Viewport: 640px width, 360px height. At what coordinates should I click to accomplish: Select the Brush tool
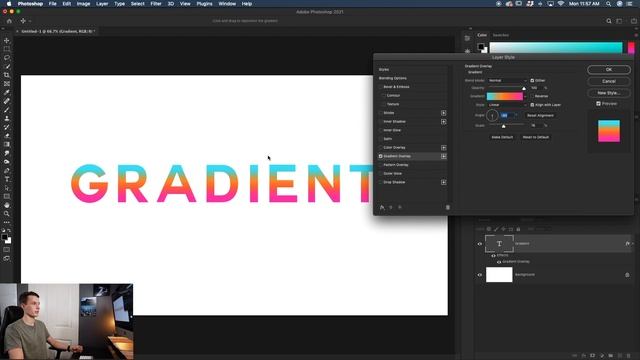[x=7, y=109]
